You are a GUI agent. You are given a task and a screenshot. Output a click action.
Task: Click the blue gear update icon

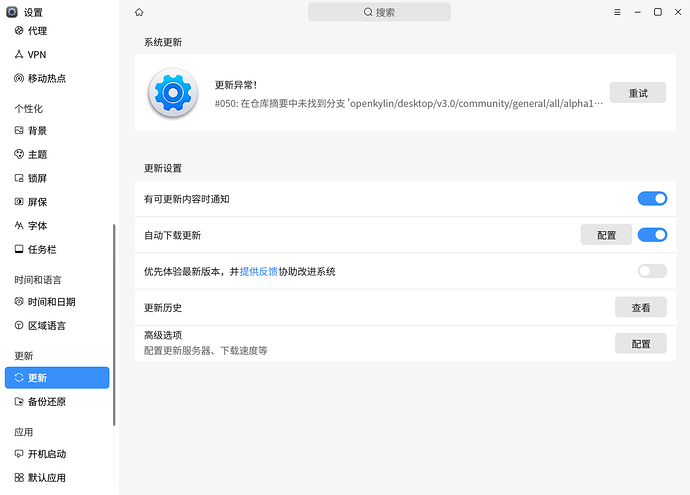click(x=173, y=93)
